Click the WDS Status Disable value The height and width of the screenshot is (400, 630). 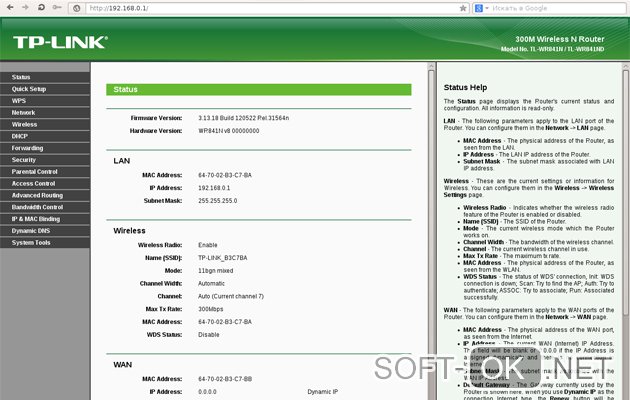209,335
